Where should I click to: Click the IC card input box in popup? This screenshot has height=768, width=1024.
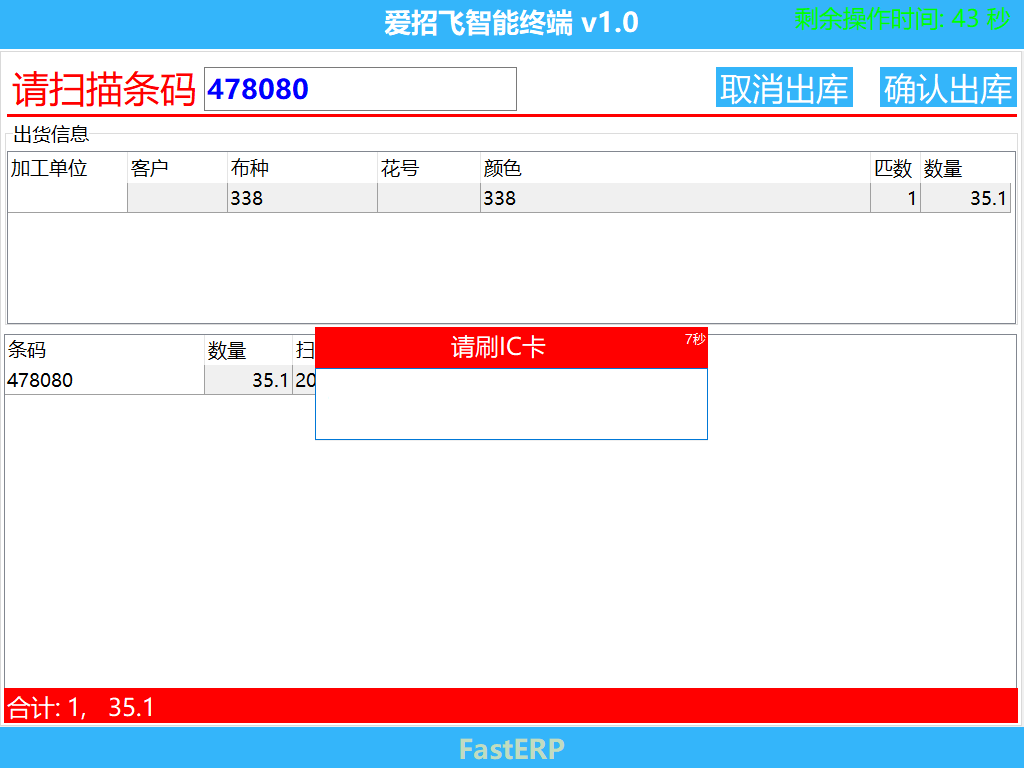511,404
